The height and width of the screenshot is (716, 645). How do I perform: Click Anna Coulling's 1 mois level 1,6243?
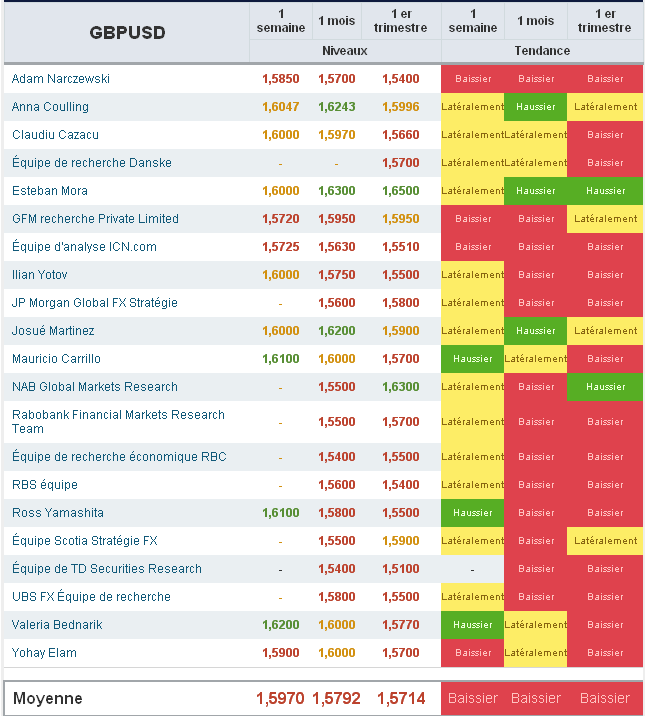pos(337,107)
